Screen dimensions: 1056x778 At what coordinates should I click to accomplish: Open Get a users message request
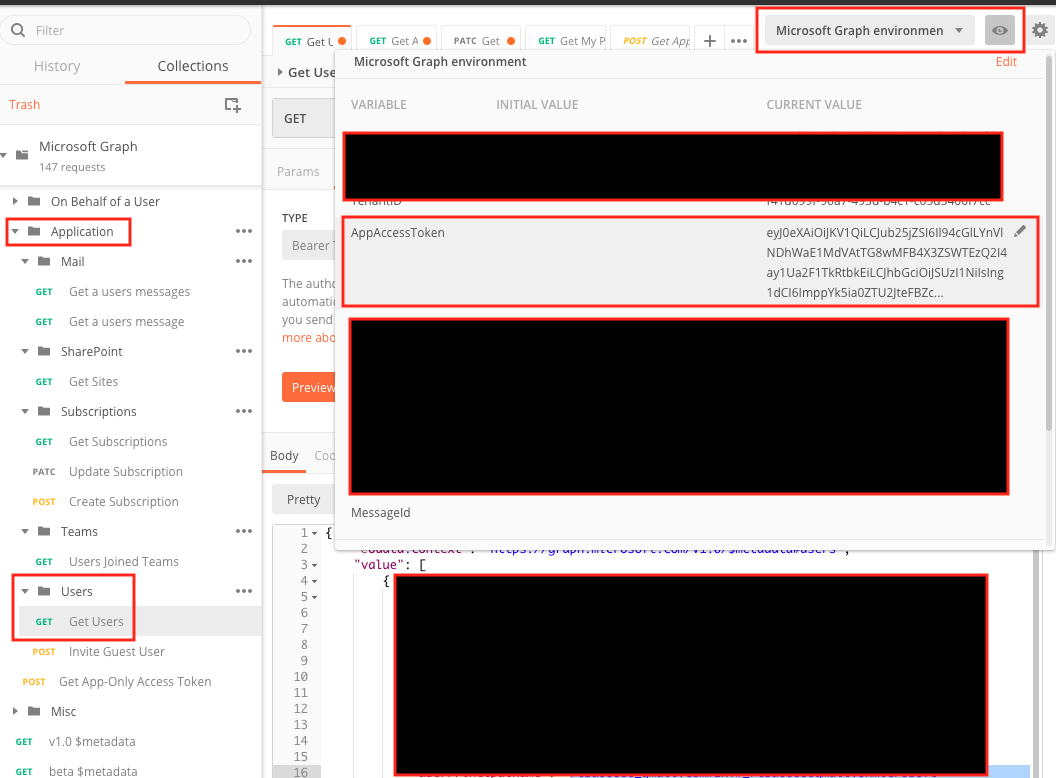coord(127,321)
